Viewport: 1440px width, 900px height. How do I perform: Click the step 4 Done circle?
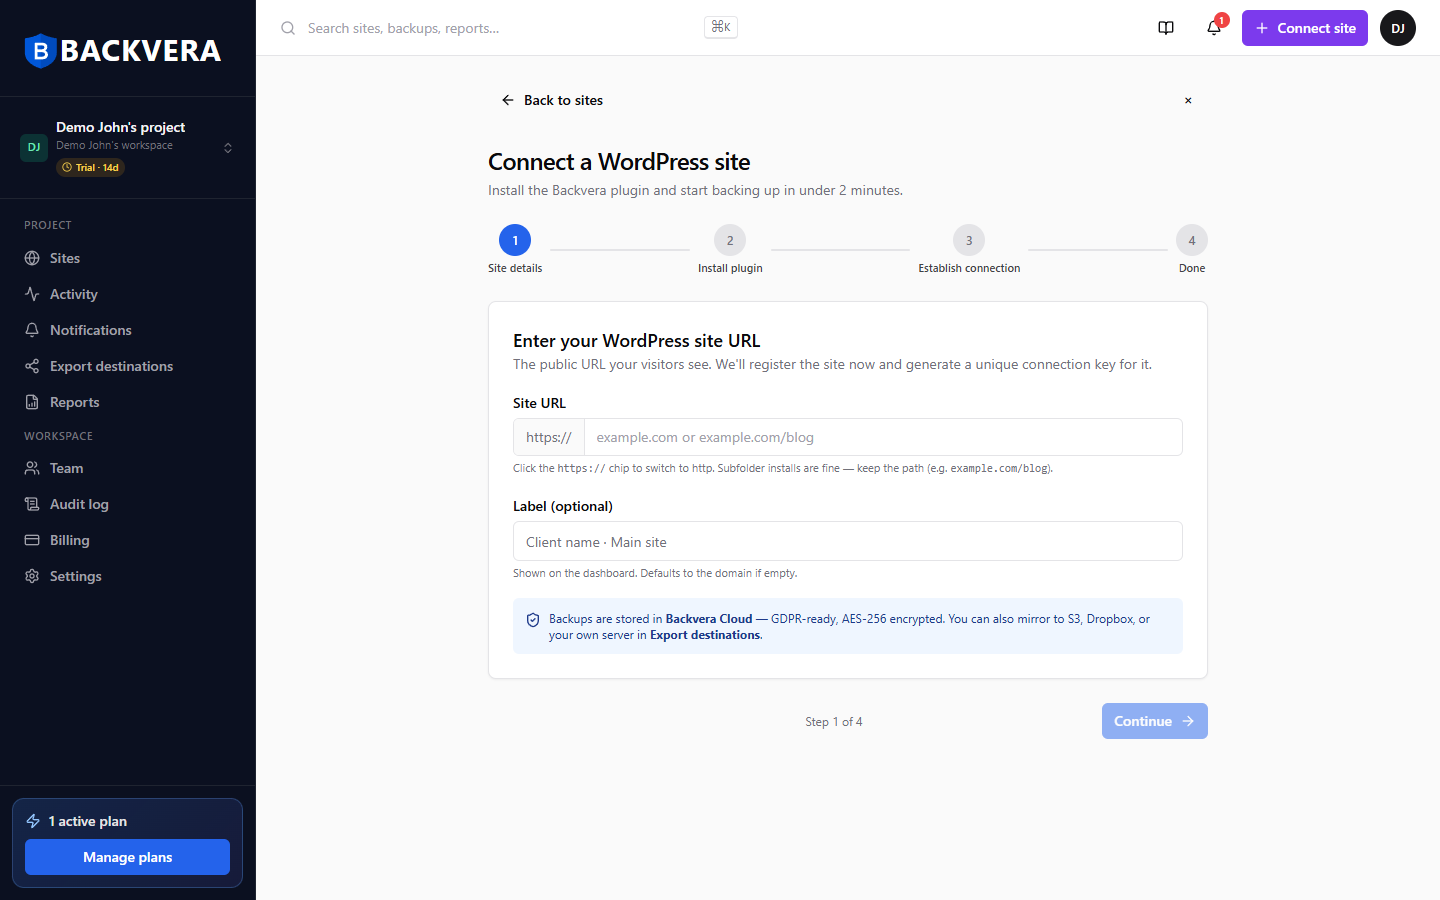(1192, 240)
